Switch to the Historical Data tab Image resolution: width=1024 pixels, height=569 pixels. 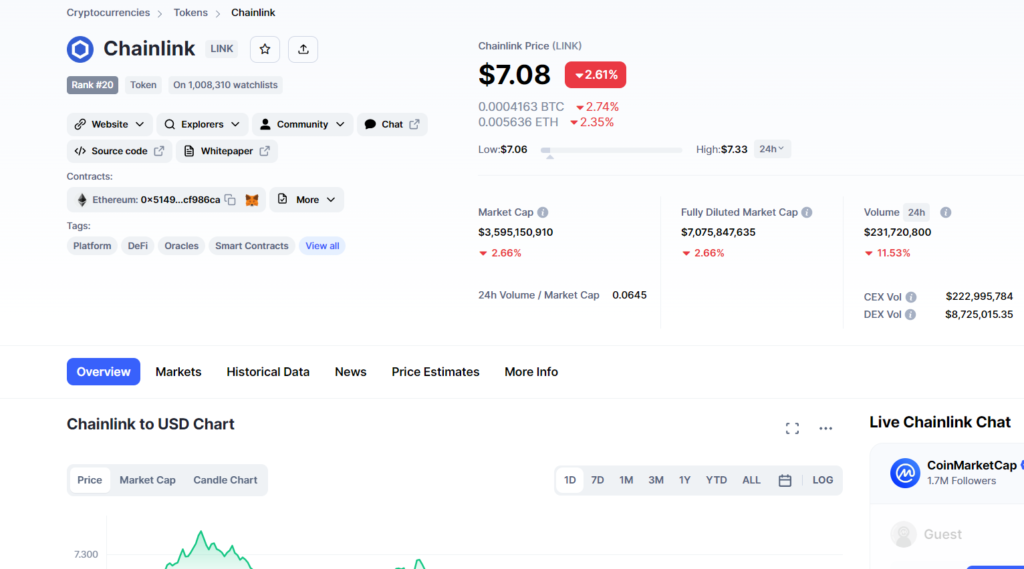point(268,372)
